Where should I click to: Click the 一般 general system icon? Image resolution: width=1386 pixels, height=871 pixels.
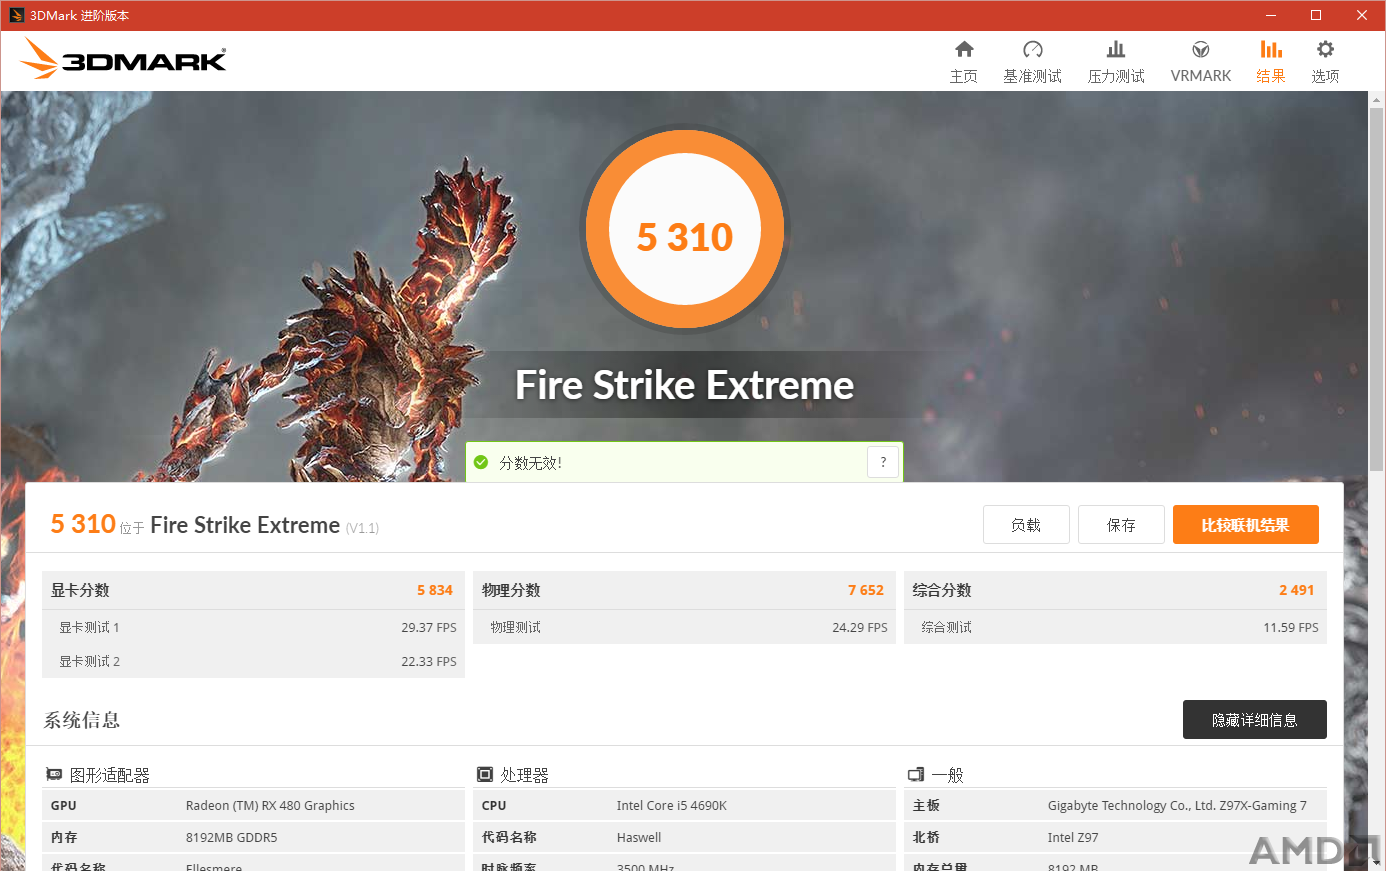pyautogui.click(x=916, y=775)
